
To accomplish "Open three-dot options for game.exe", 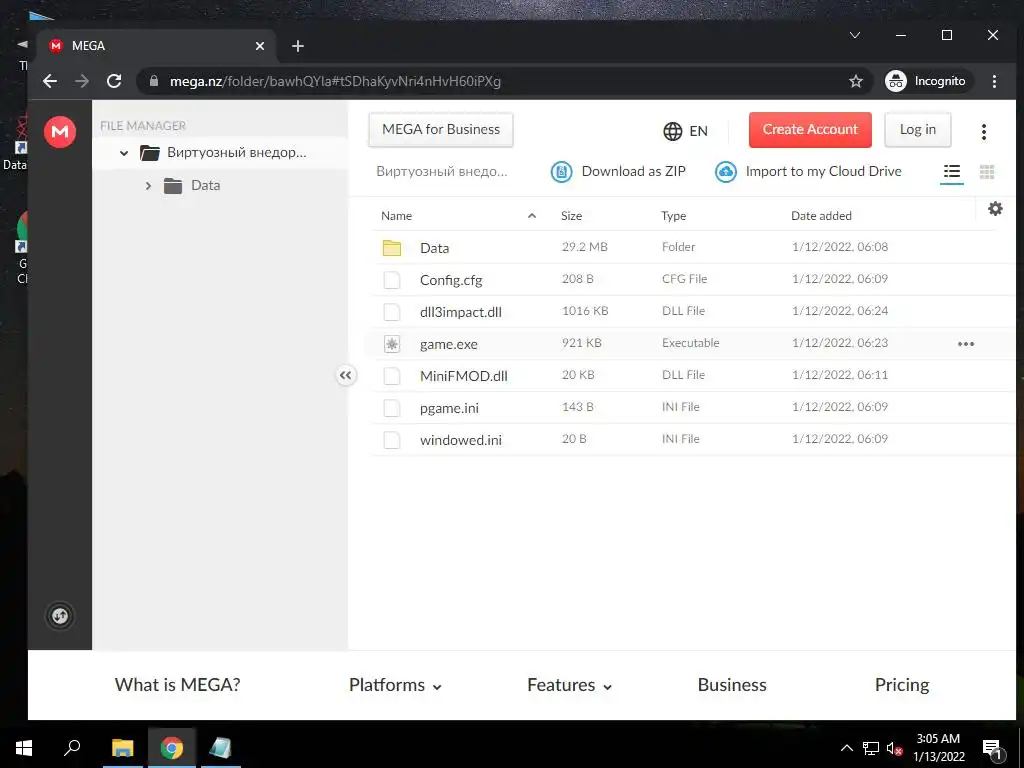I will 966,344.
